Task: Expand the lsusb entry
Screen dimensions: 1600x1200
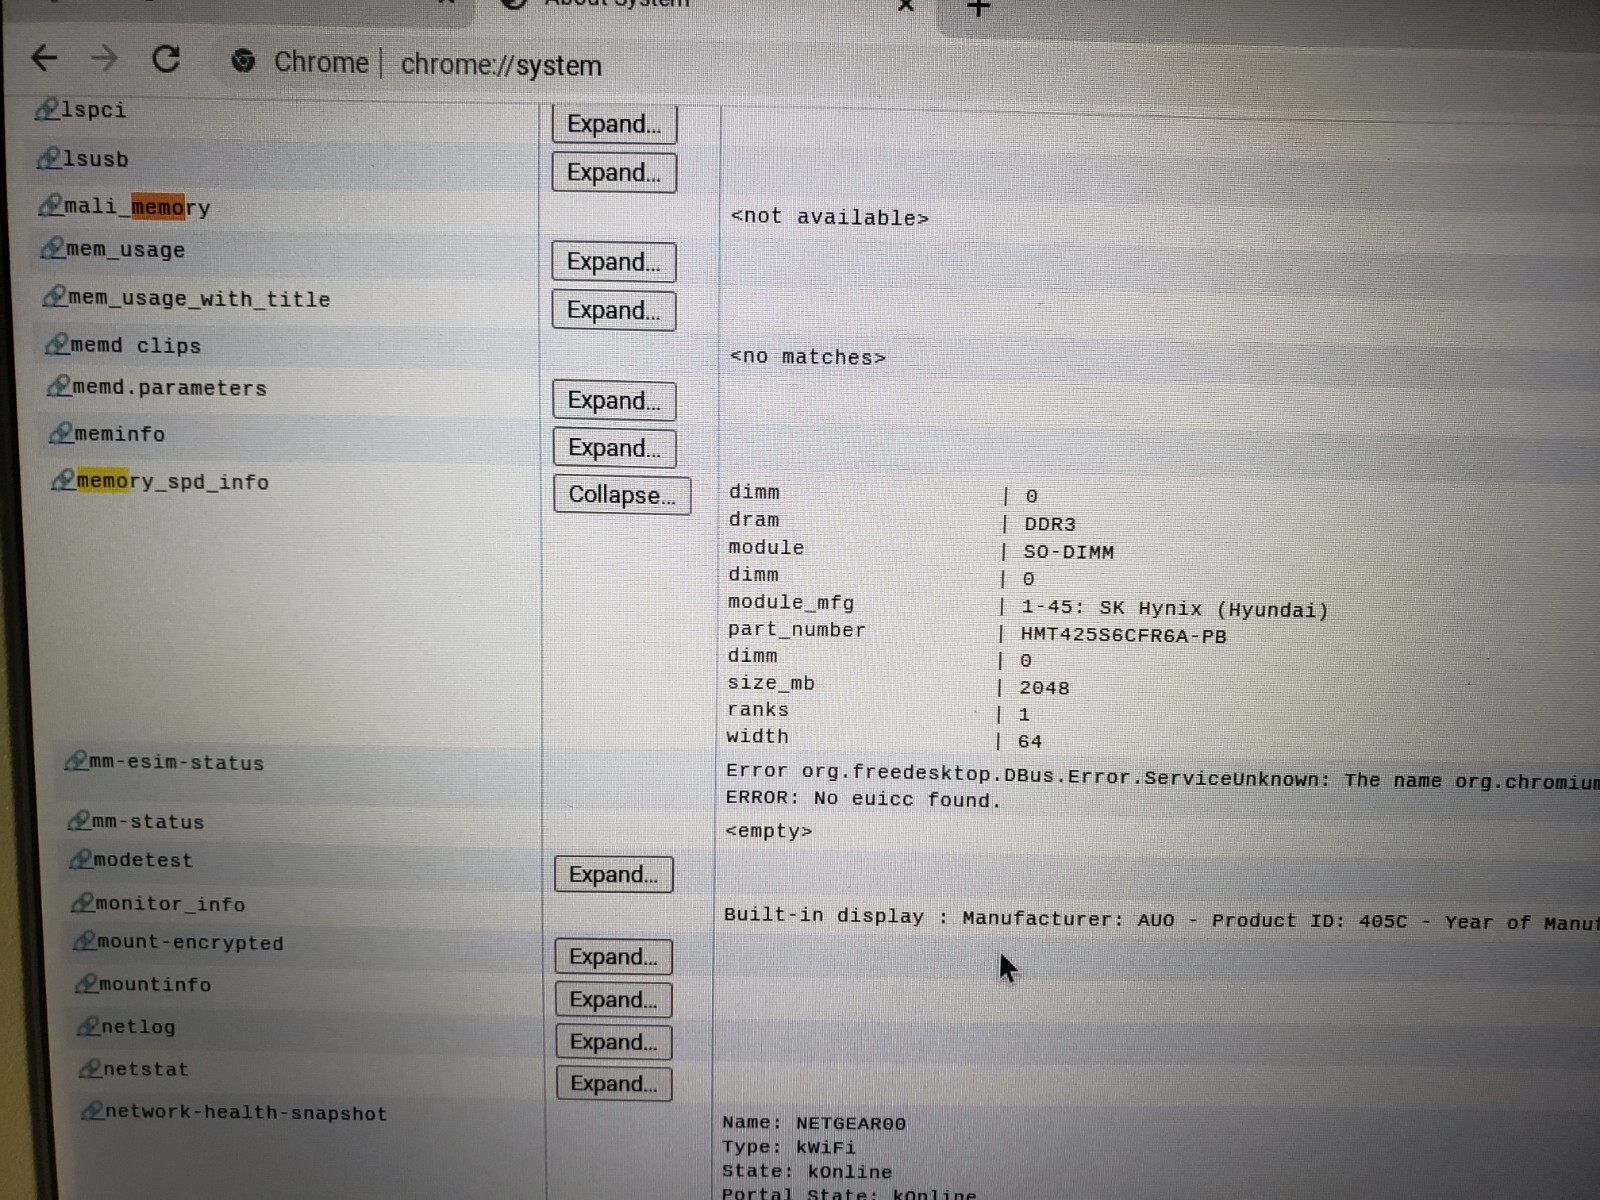Action: pos(614,173)
